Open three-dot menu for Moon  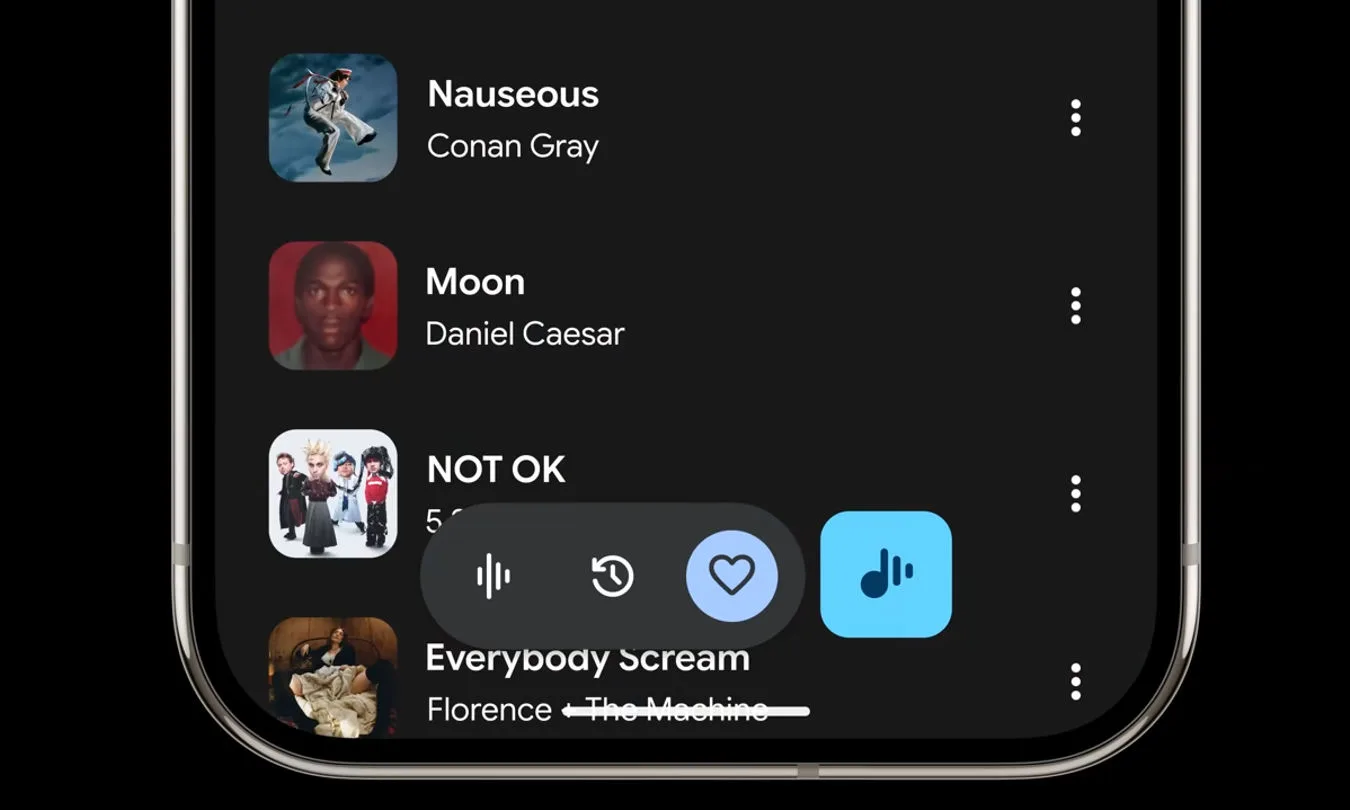(1076, 306)
